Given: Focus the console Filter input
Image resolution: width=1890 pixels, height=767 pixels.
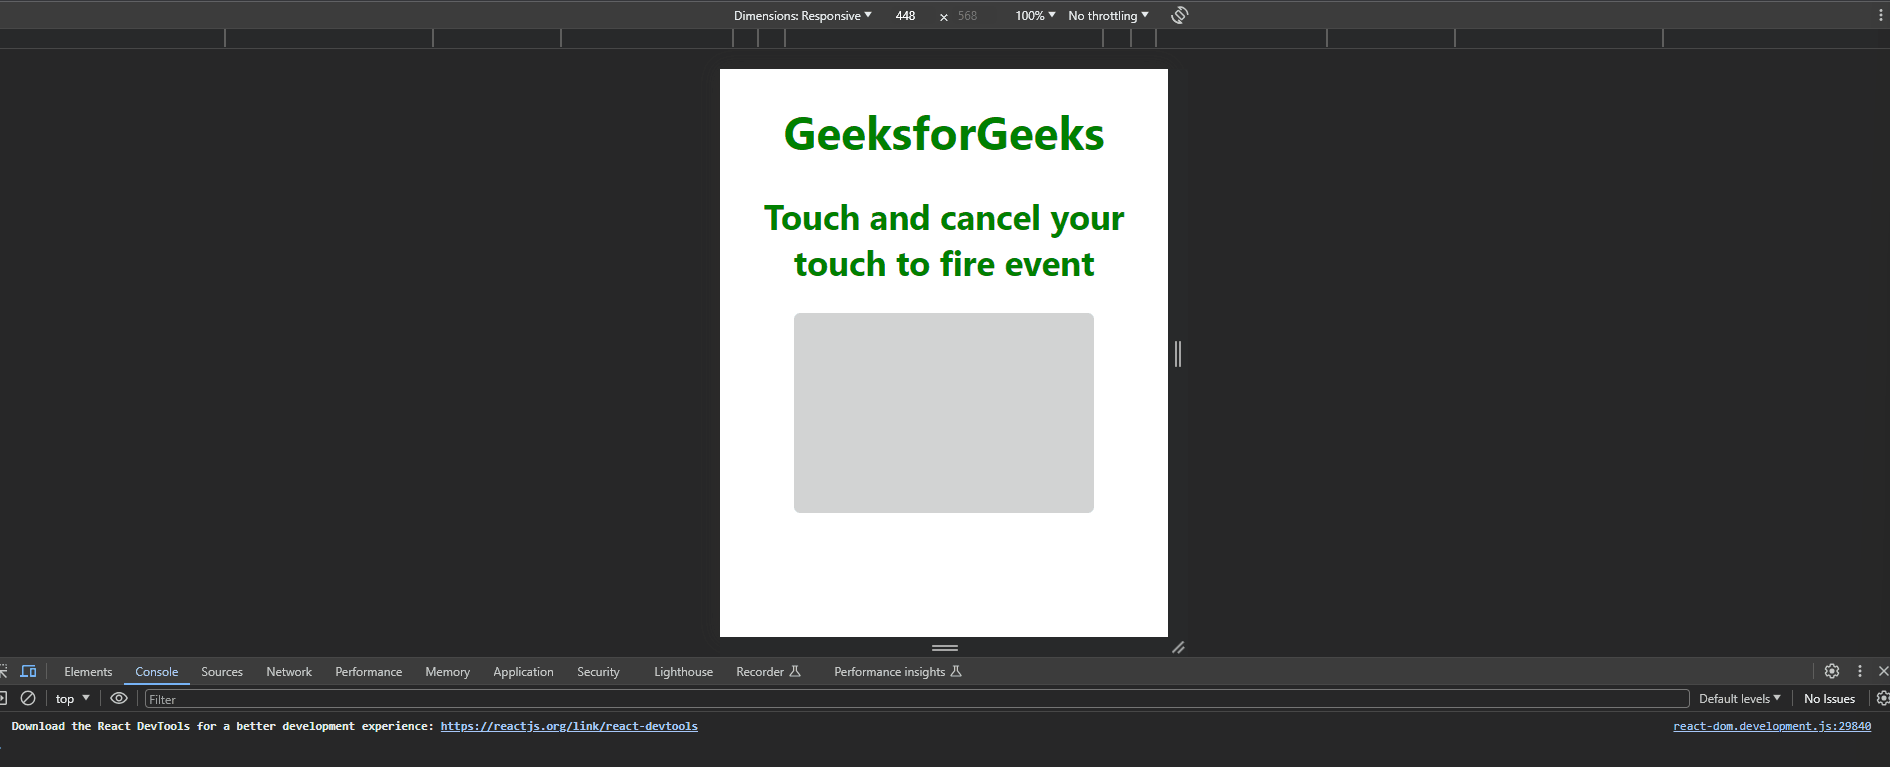Looking at the screenshot, I should 917,699.
